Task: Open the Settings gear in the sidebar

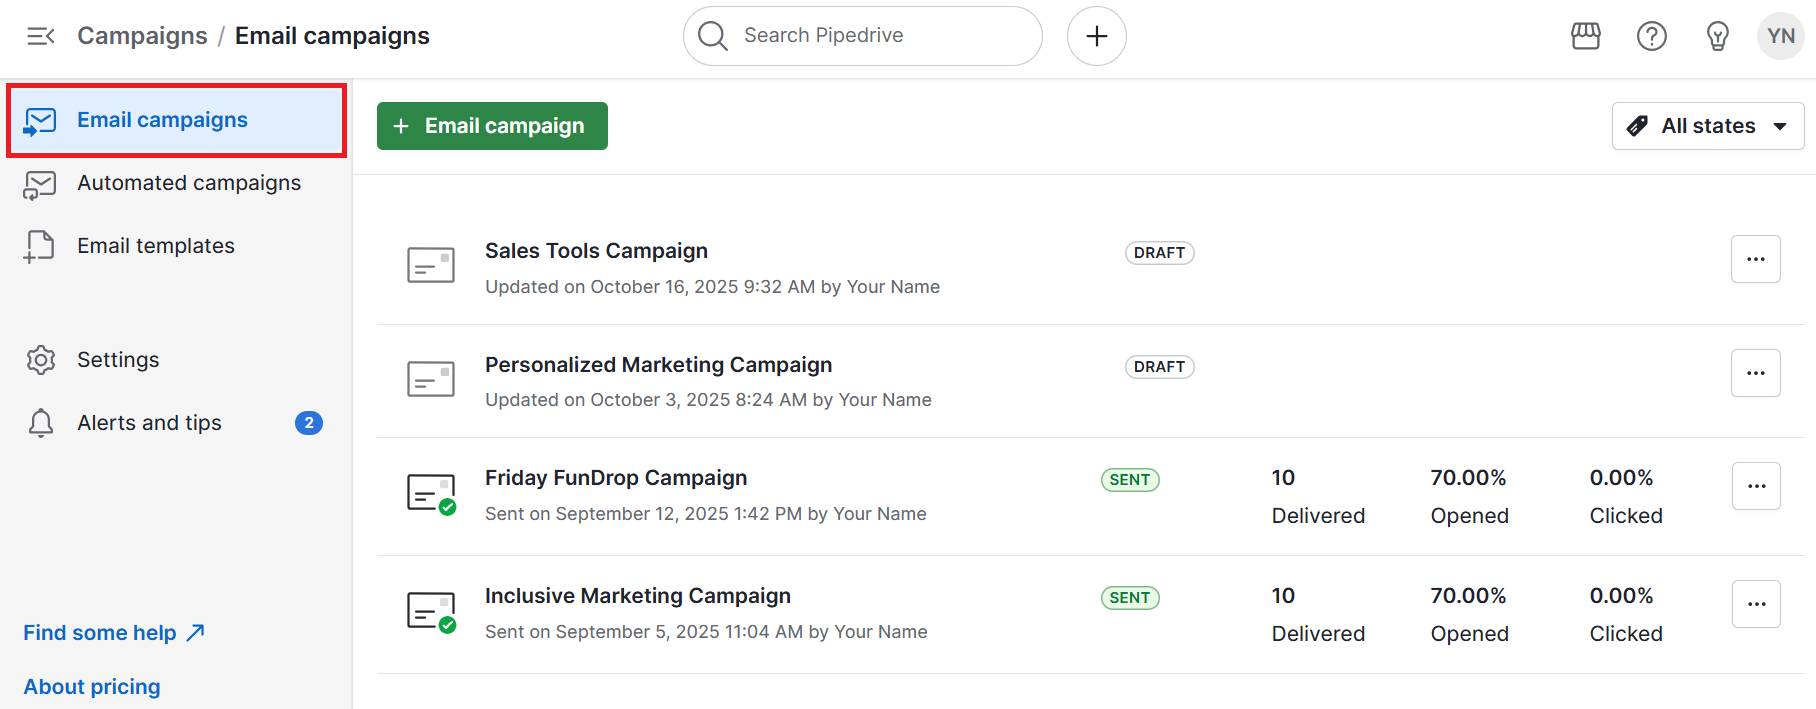Action: [40, 359]
